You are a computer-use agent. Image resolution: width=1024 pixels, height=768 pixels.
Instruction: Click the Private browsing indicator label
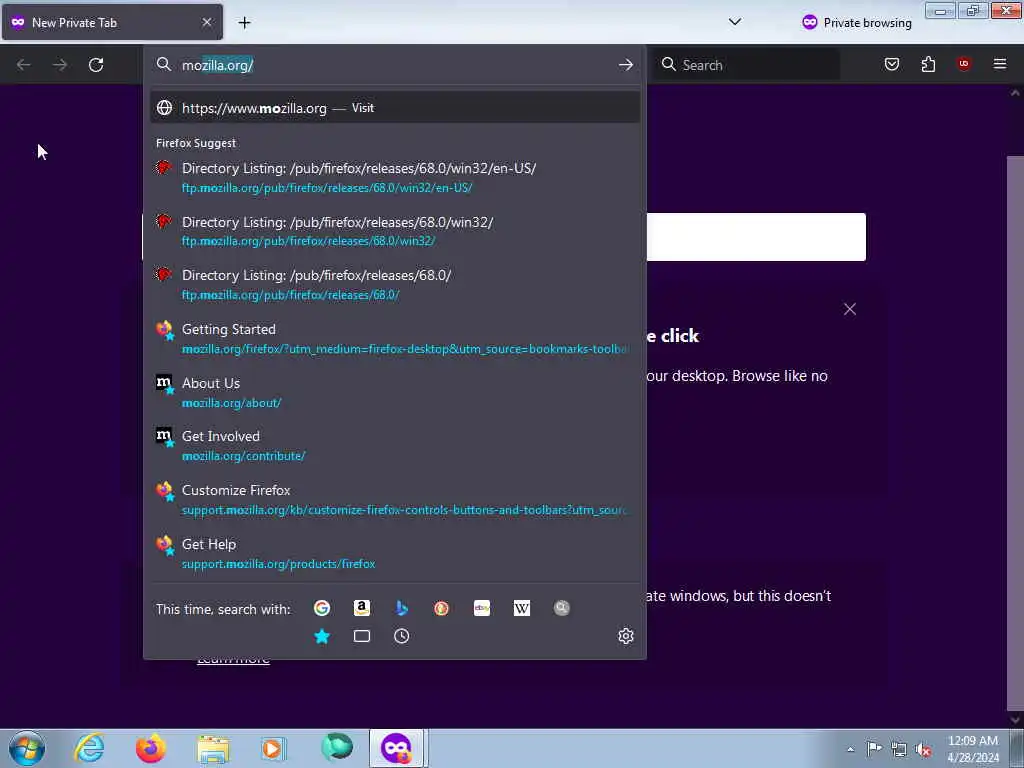click(x=857, y=23)
